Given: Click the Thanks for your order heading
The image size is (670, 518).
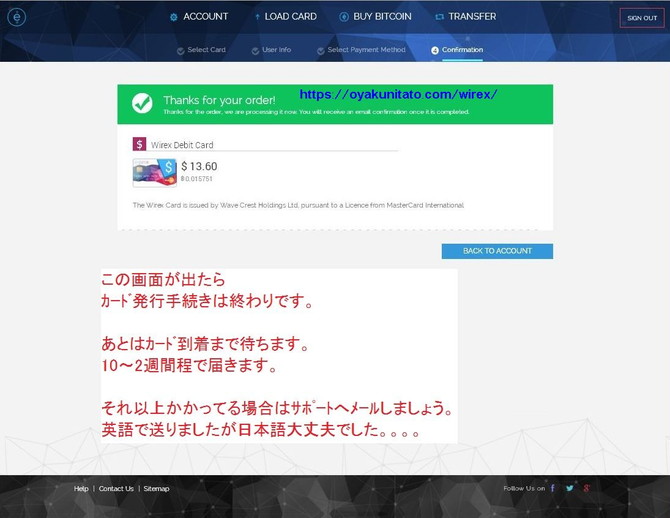Looking at the screenshot, I should pos(219,100).
